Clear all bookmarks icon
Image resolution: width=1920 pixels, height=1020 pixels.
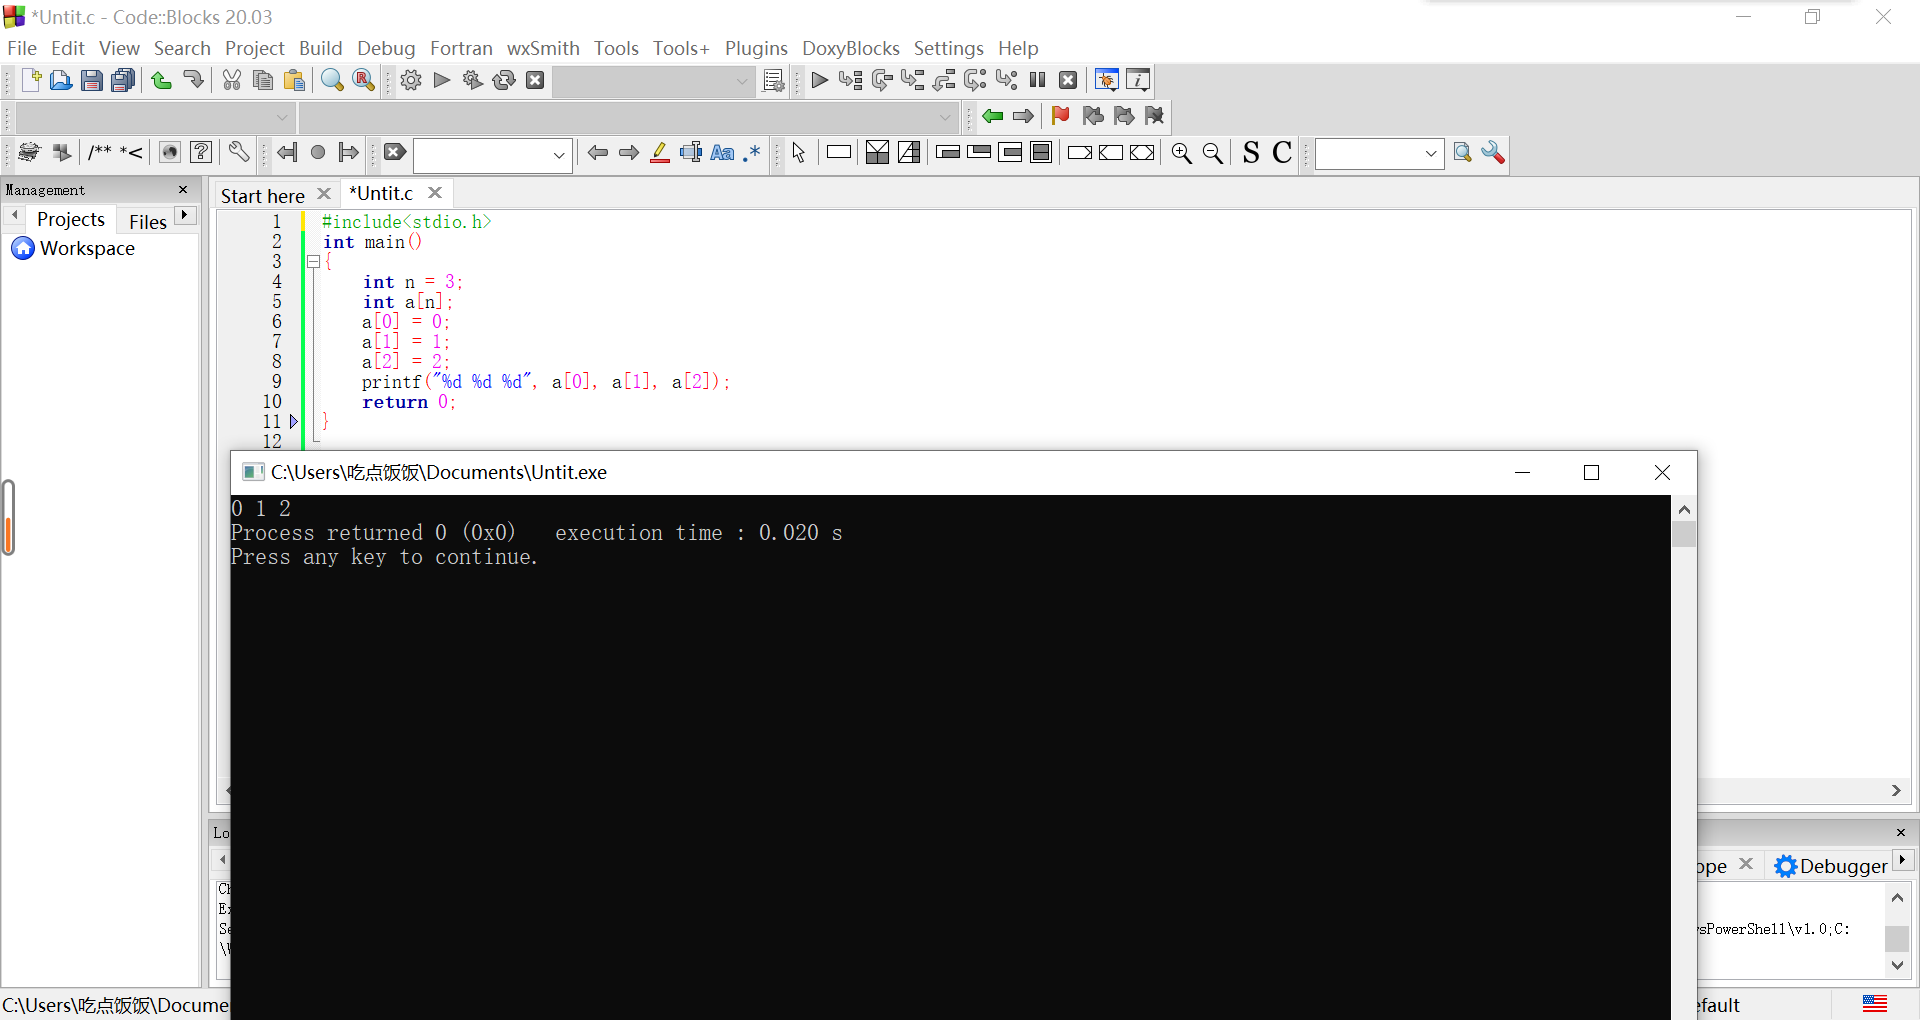point(1155,116)
